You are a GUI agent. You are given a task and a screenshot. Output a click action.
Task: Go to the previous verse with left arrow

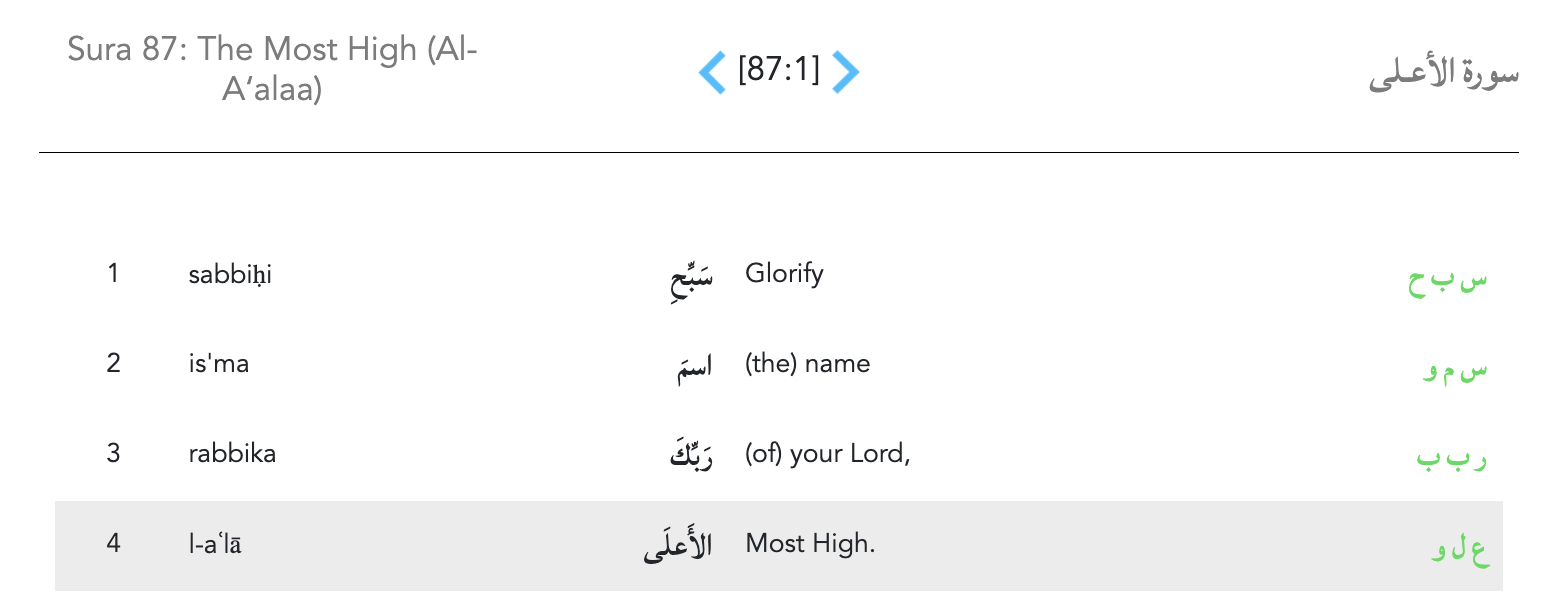click(712, 72)
